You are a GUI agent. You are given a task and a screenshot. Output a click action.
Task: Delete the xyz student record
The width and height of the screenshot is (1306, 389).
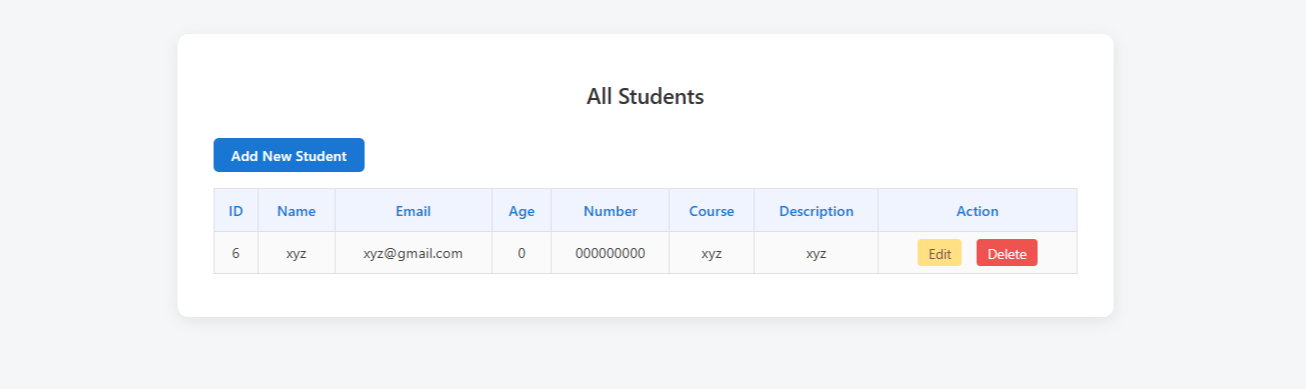pos(1007,253)
